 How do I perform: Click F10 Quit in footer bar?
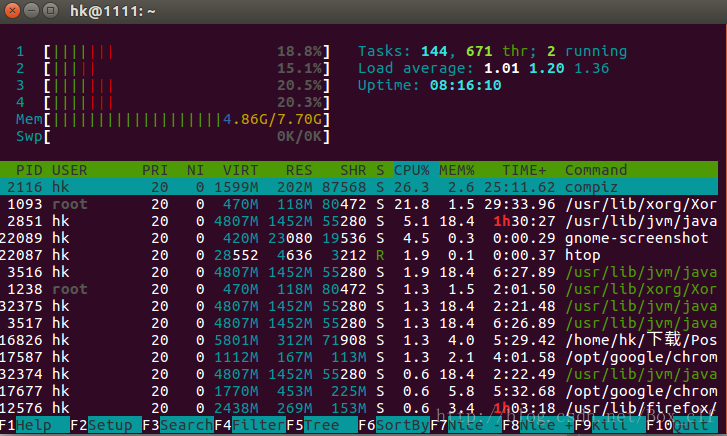point(682,425)
